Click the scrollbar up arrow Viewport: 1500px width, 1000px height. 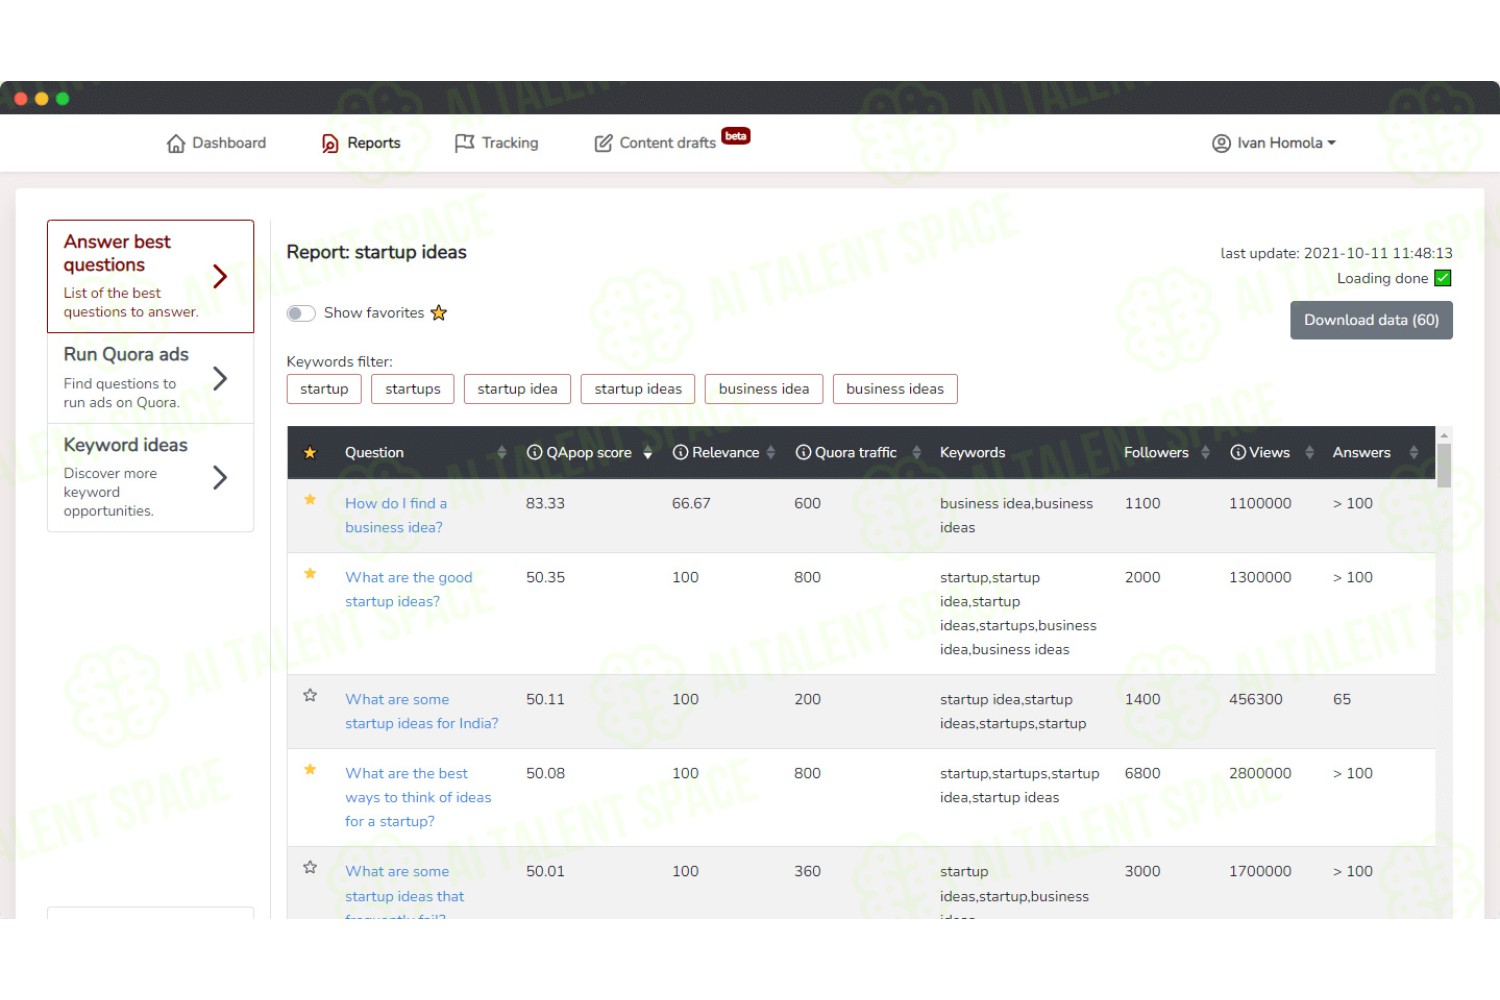(1443, 435)
